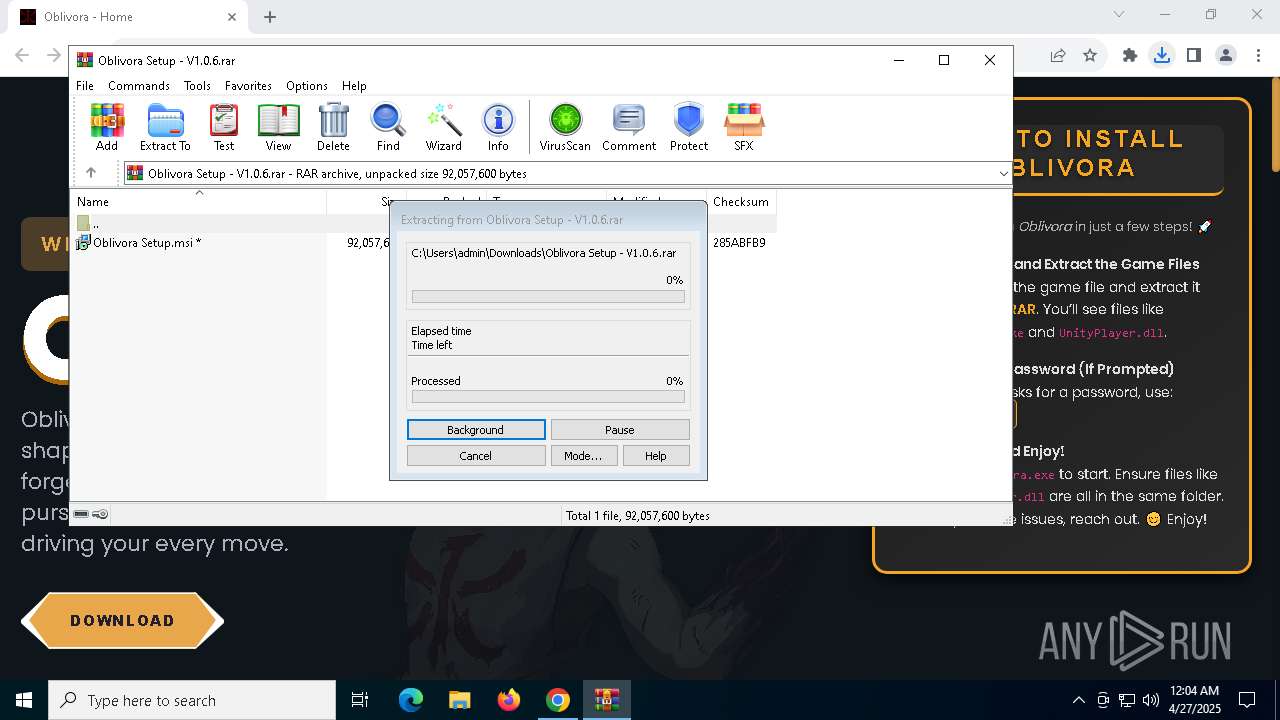Go back in Chrome
Screen dimensions: 1280x720
tap(22, 56)
